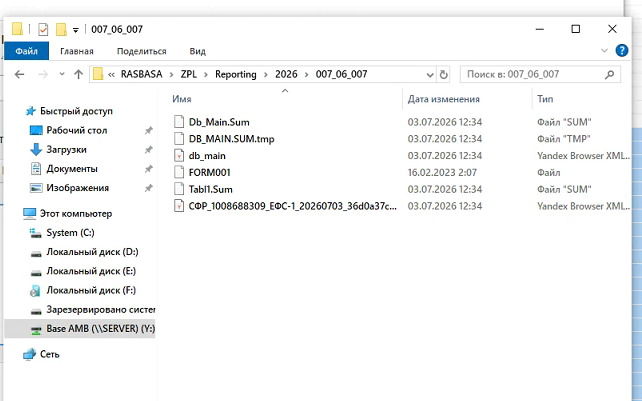Open Локальный диск (D:)
The image size is (642, 401).
tap(93, 252)
